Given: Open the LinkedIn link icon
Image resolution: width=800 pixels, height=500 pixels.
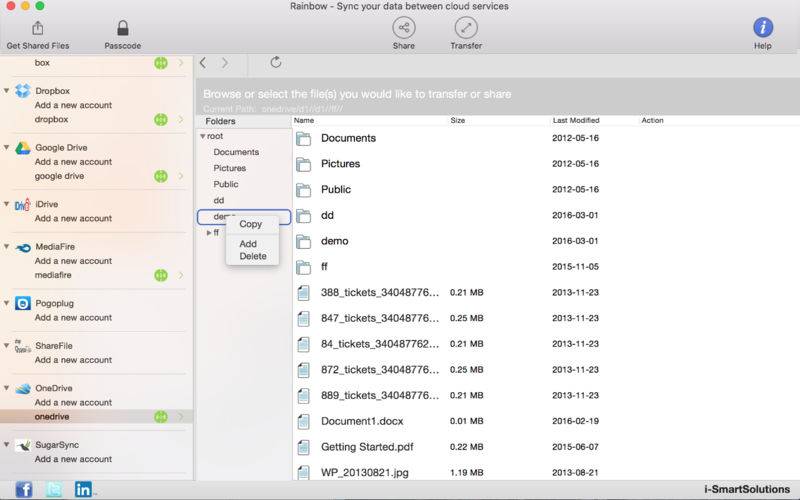Looking at the screenshot, I should coord(83,490).
